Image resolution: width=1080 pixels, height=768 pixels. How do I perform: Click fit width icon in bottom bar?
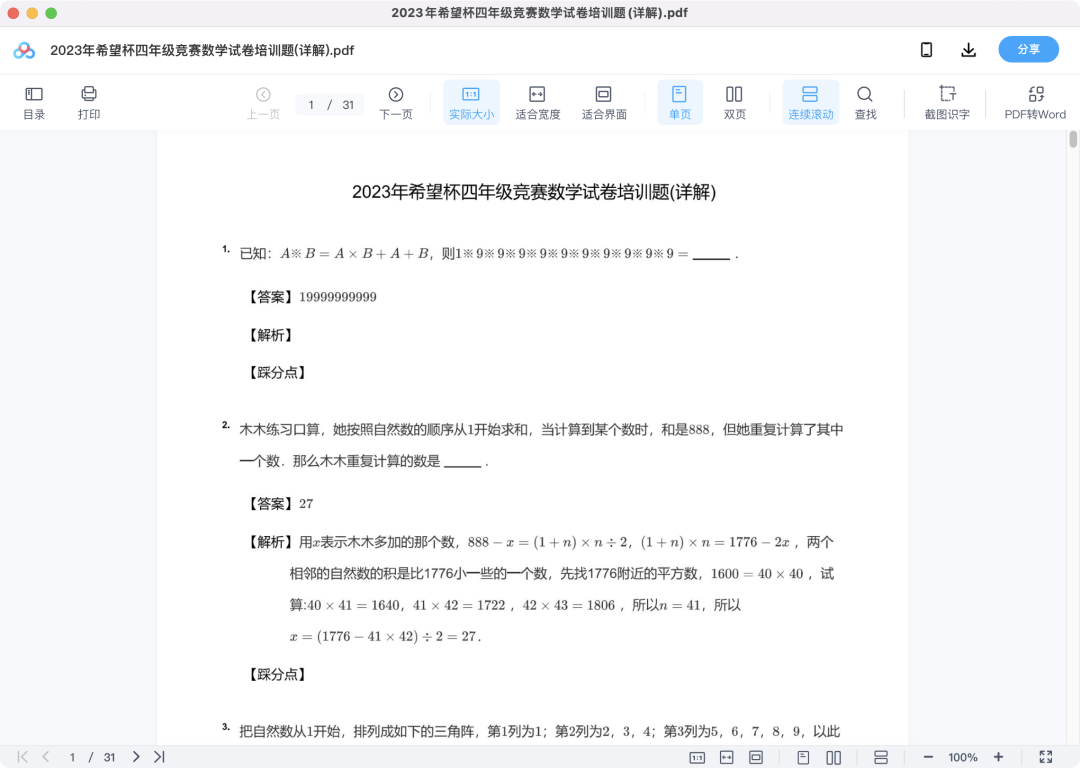click(x=727, y=758)
